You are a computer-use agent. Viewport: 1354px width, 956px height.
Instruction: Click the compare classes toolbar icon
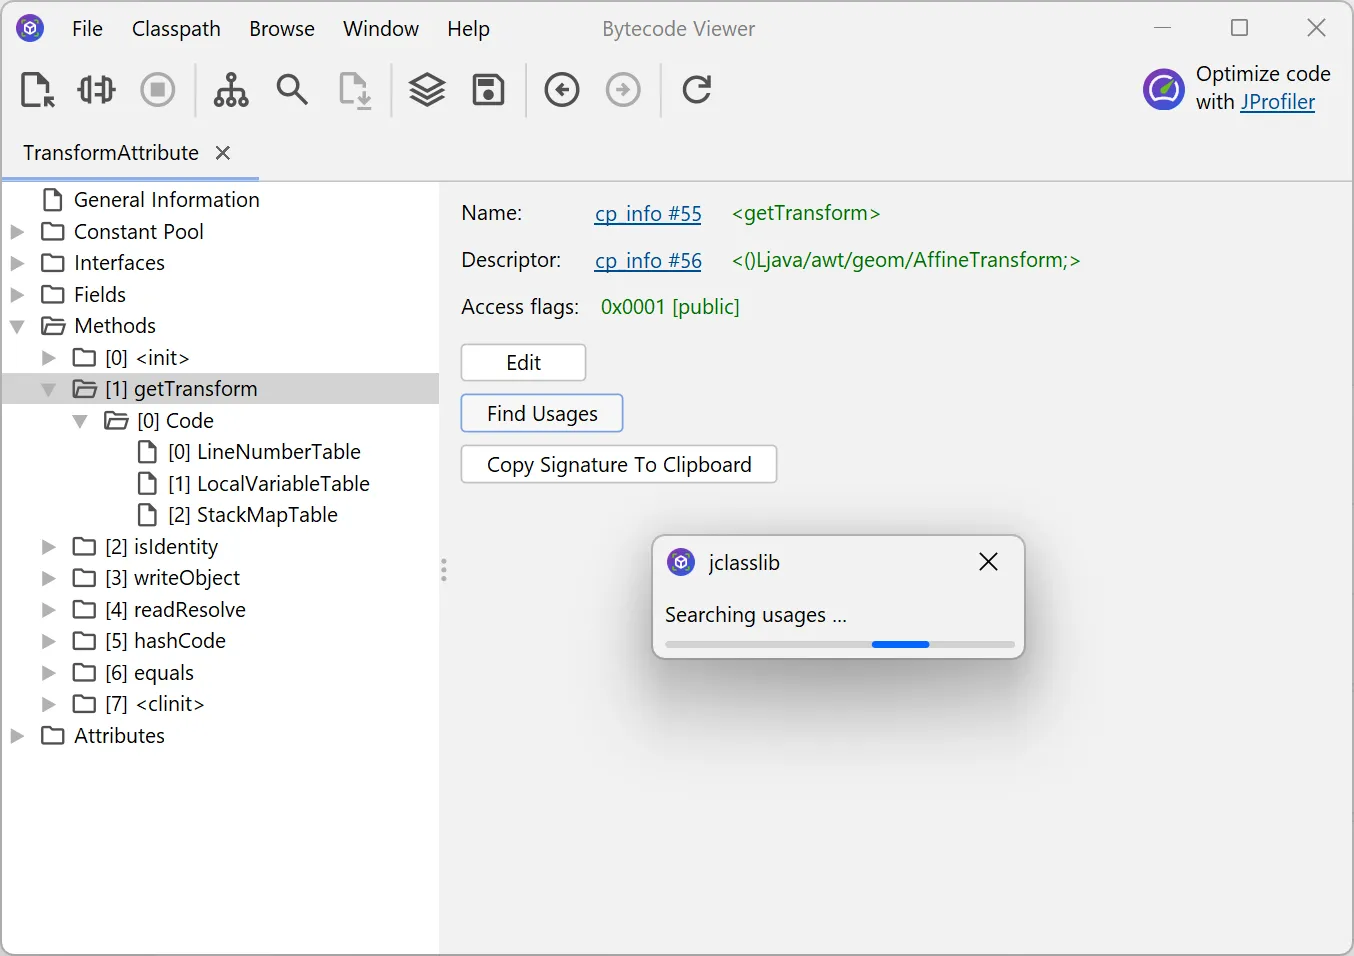click(97, 90)
